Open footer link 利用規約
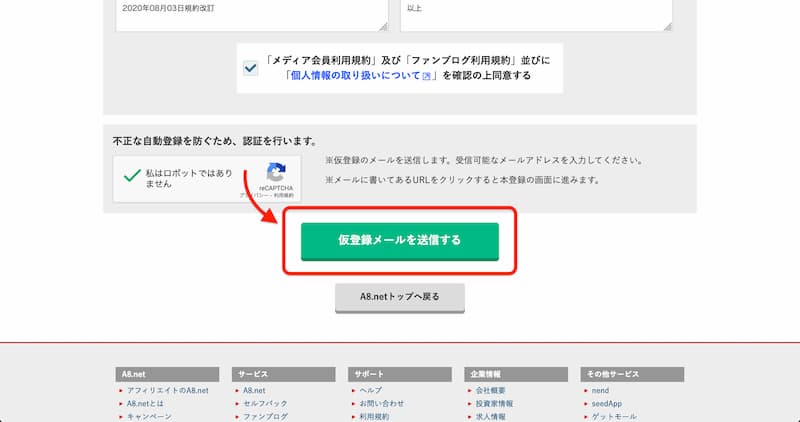Image resolution: width=800 pixels, height=422 pixels. tap(374, 416)
